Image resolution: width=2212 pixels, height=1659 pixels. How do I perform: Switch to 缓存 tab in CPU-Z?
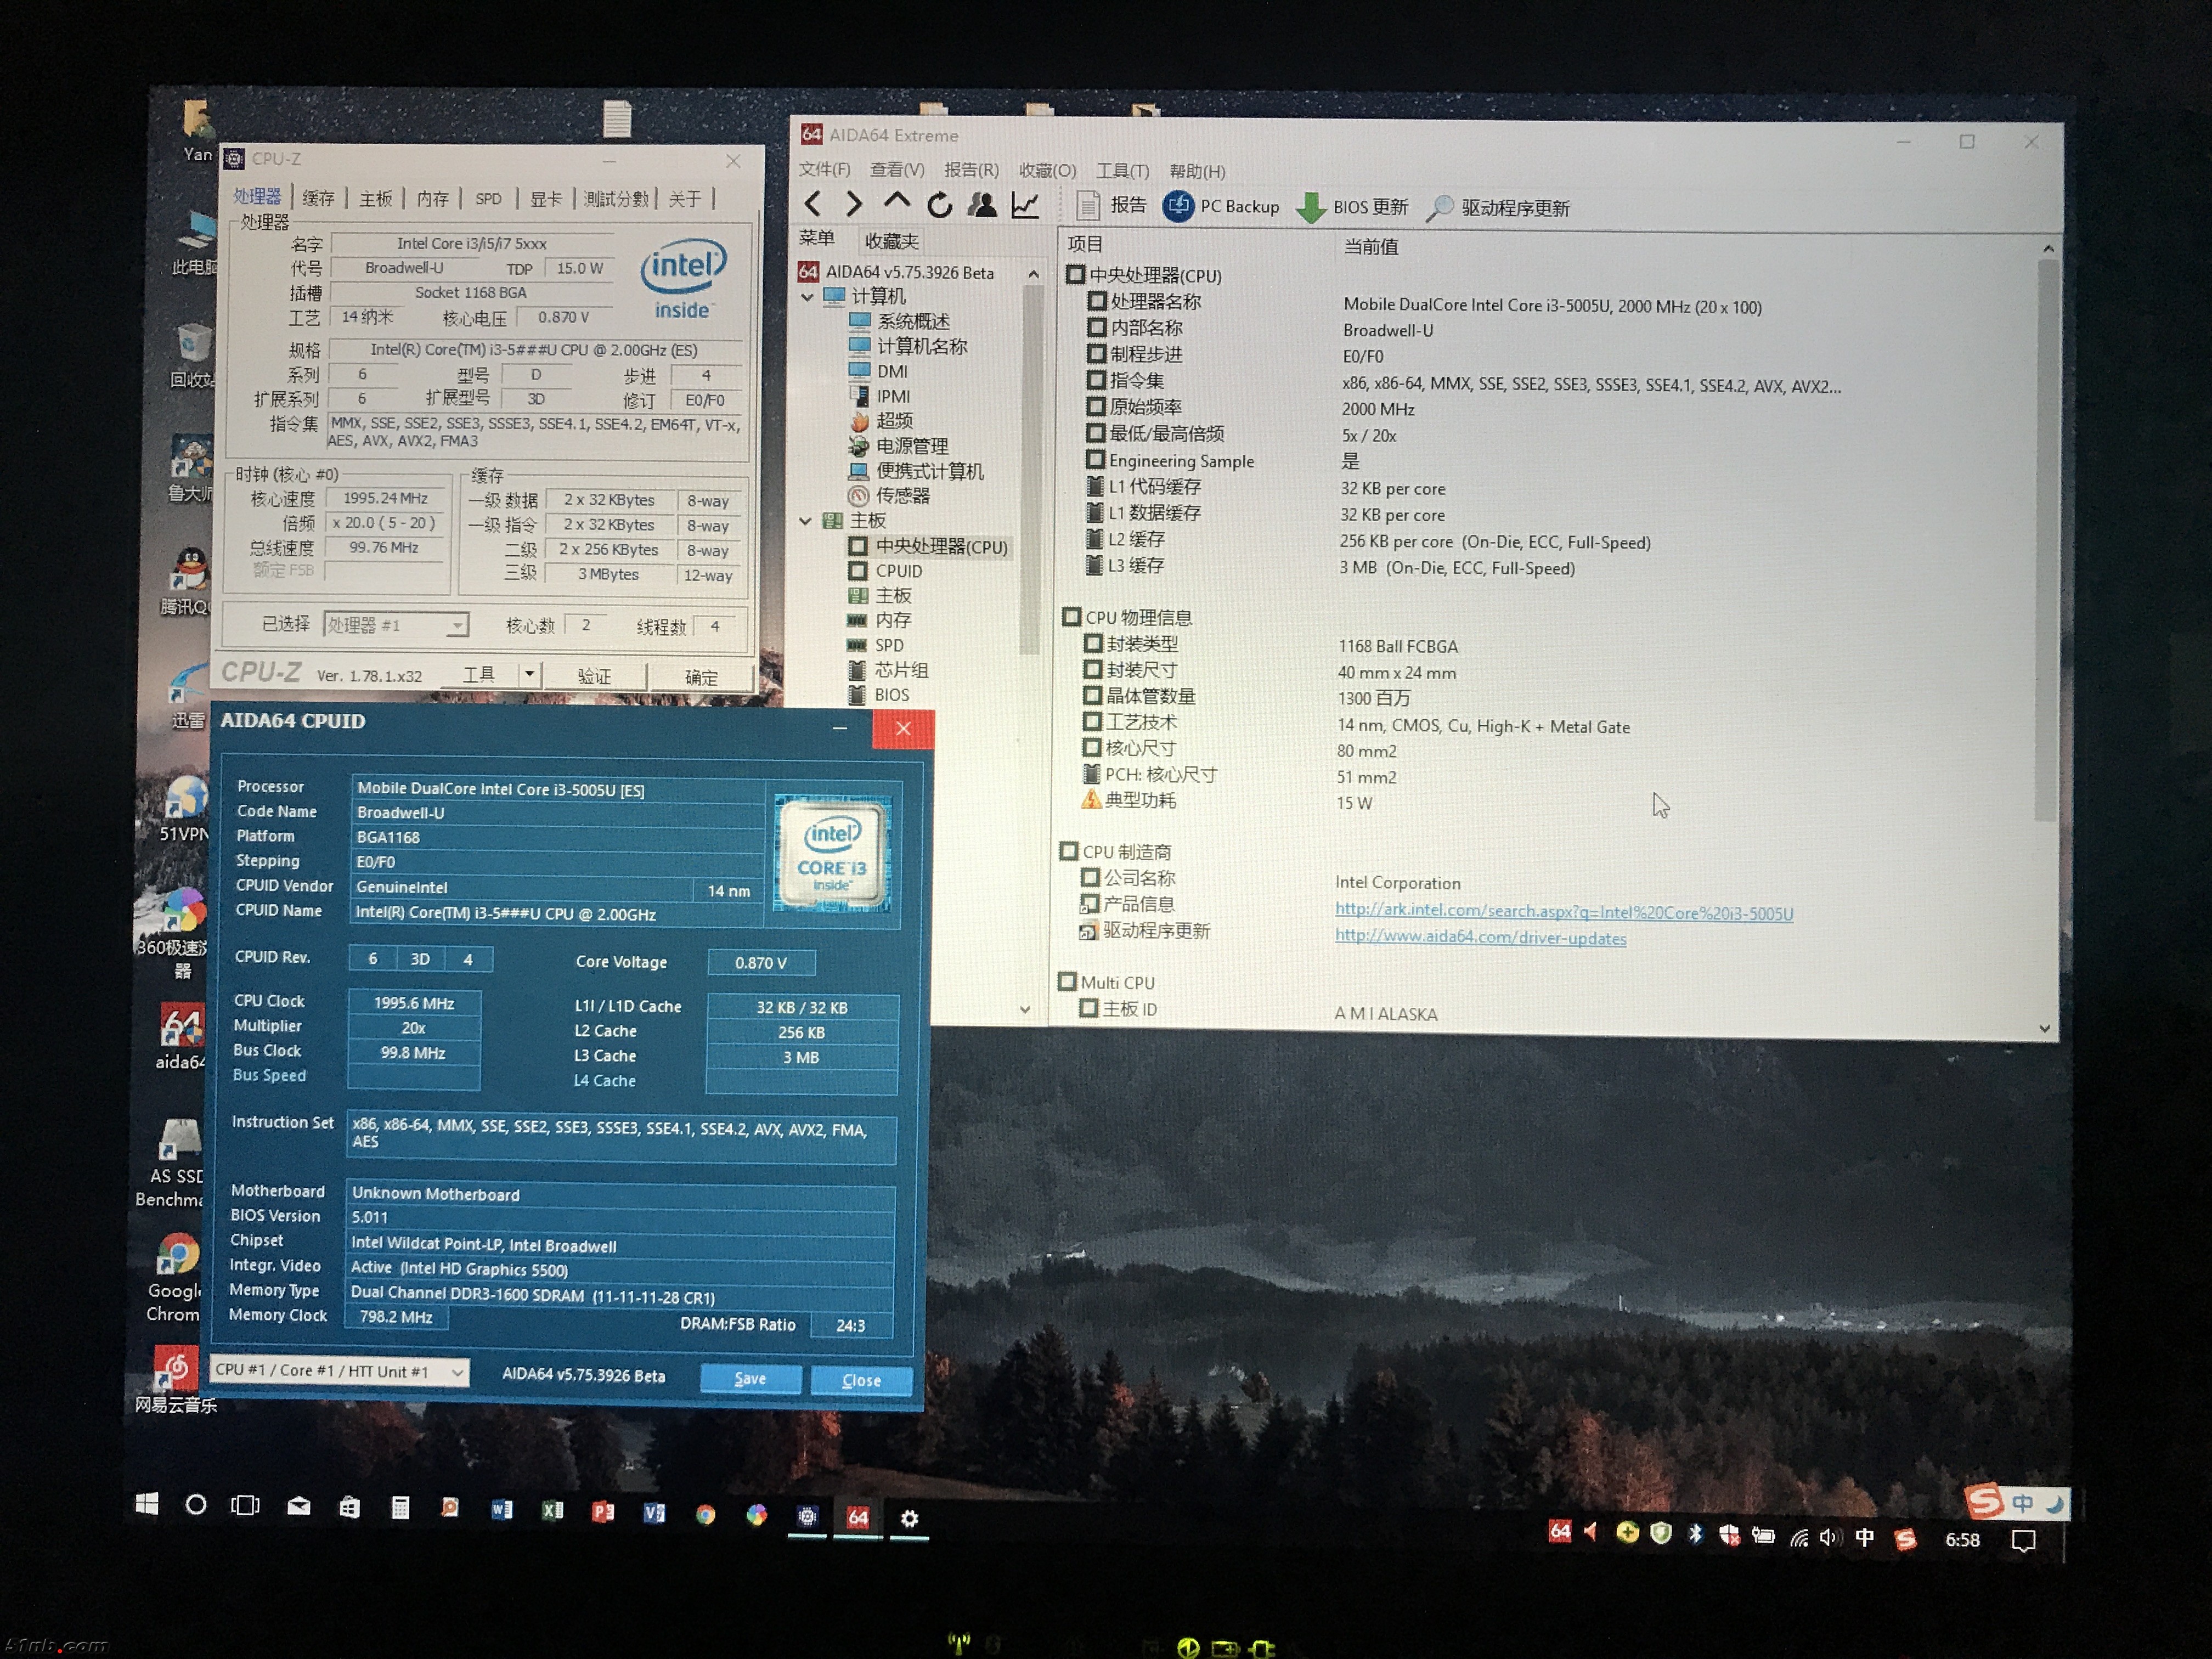319,198
